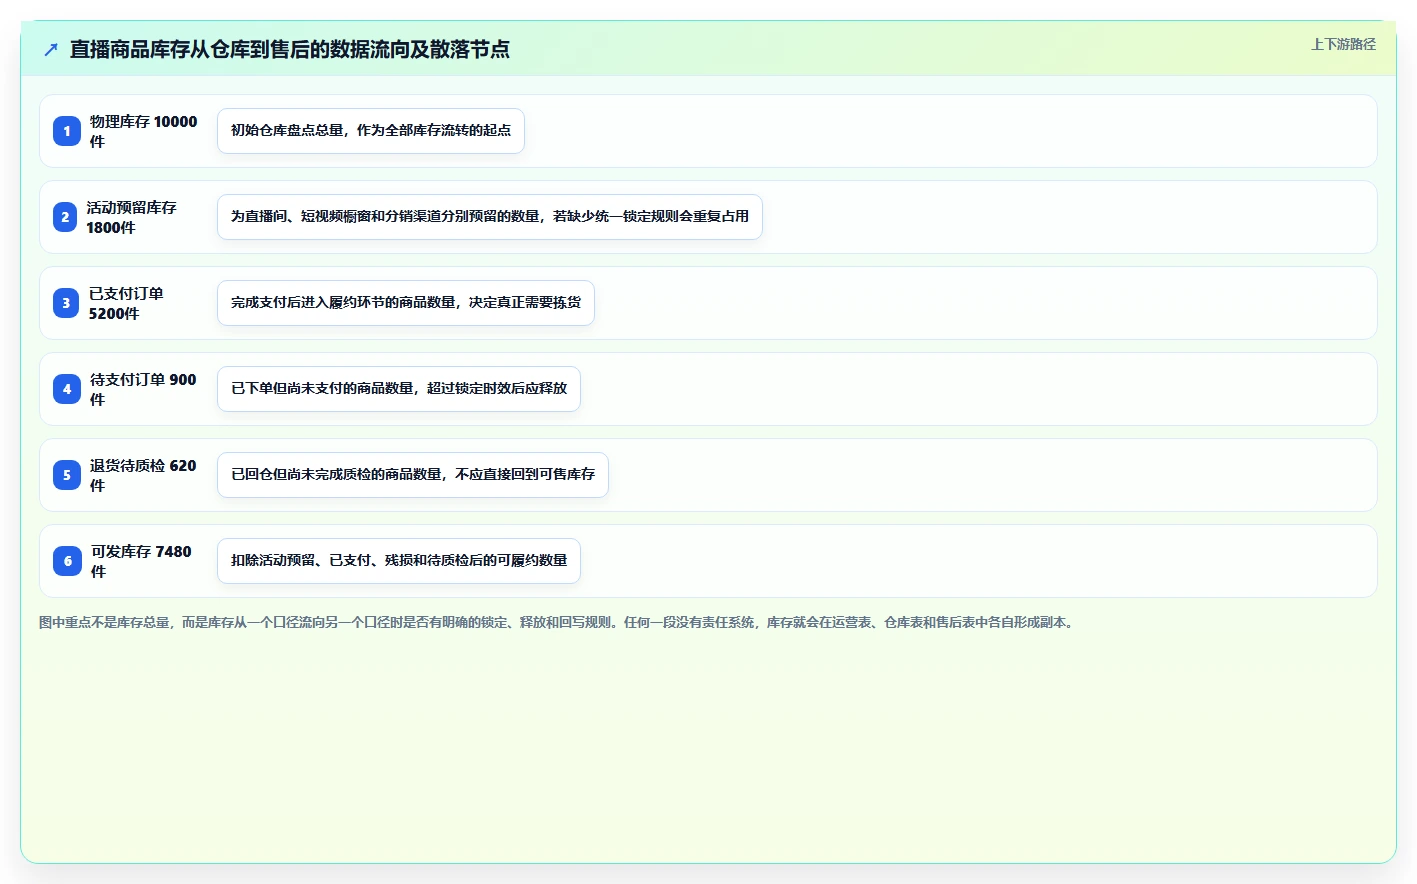Click step number badge 5

(x=67, y=475)
